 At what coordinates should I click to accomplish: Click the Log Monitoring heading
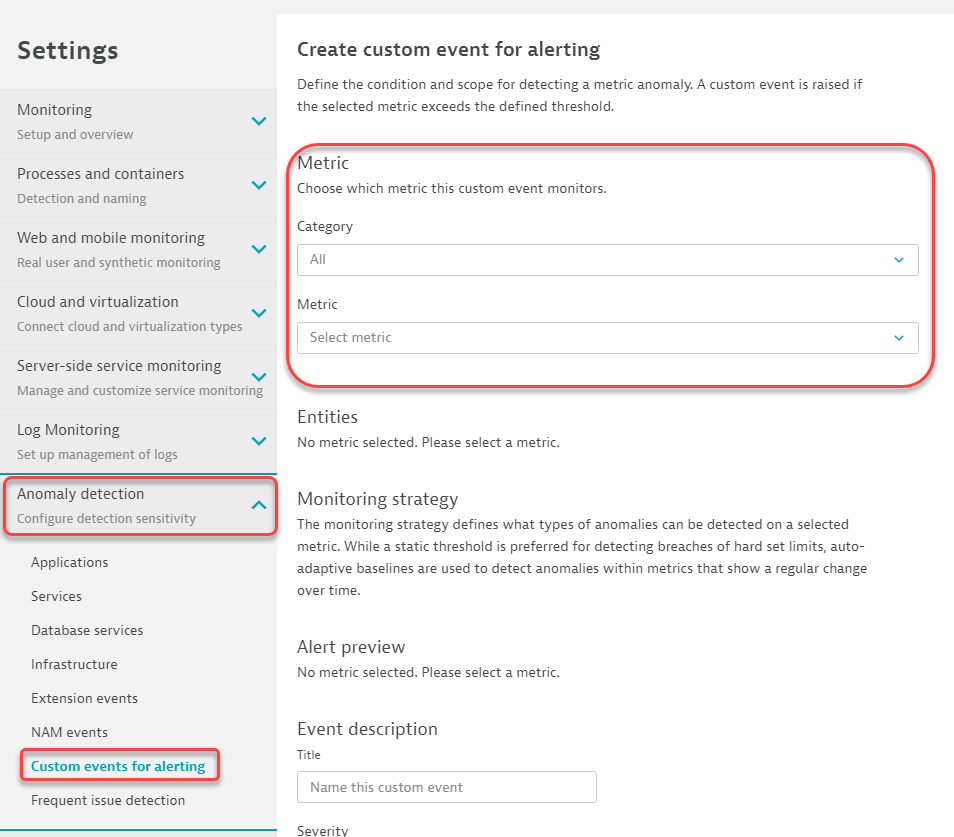[x=68, y=430]
